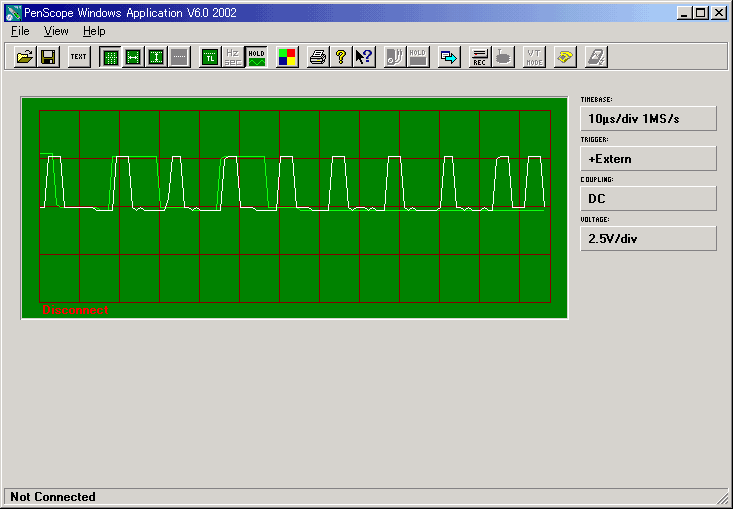Click the yellow question mark help icon
This screenshot has height=509, width=733.
pyautogui.click(x=341, y=57)
